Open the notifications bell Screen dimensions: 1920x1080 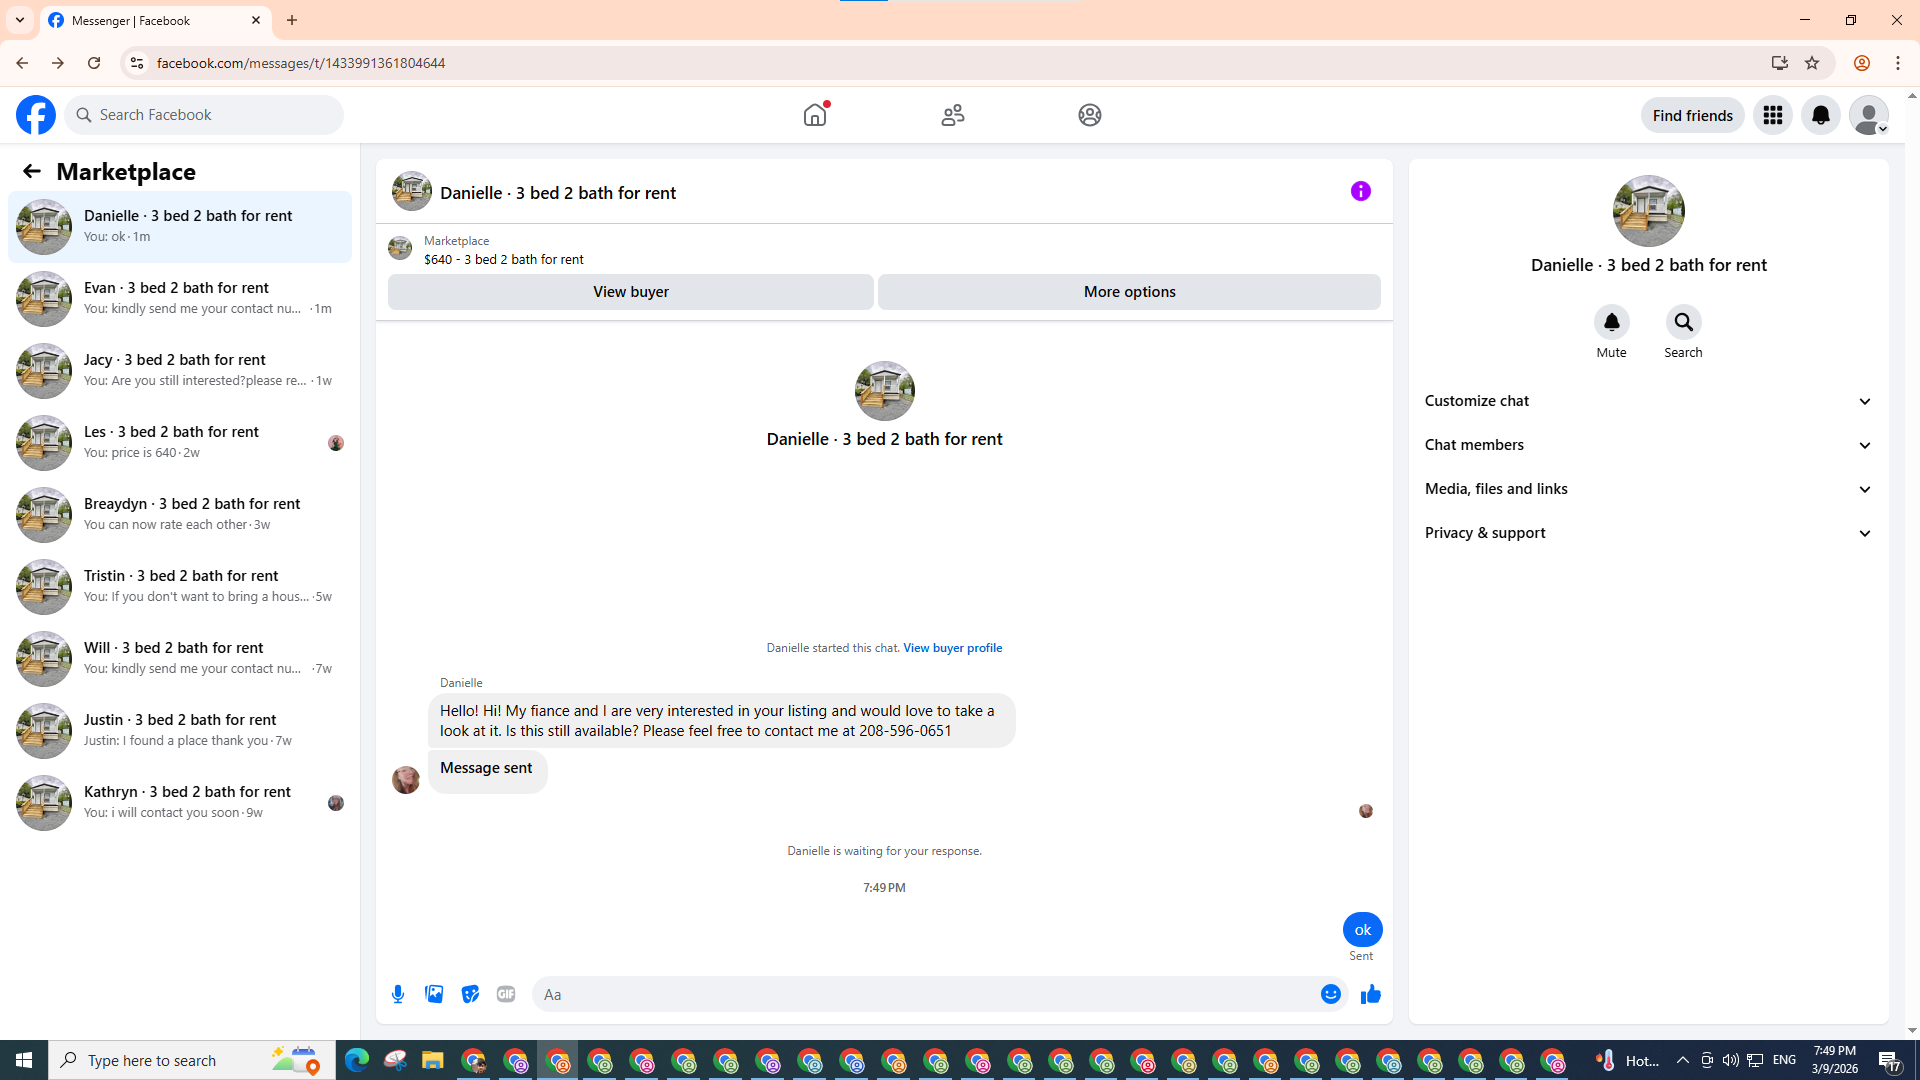point(1820,115)
